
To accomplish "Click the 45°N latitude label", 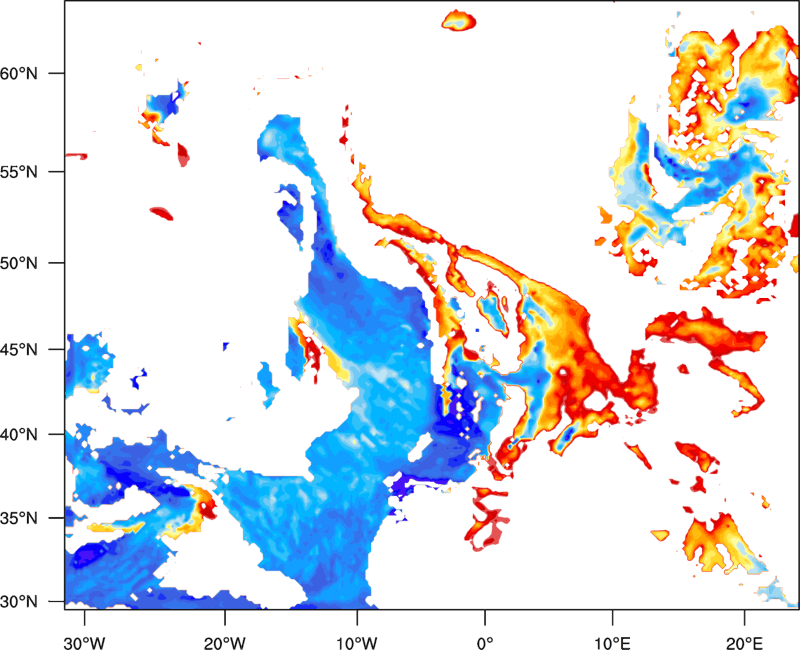I will tap(18, 349).
